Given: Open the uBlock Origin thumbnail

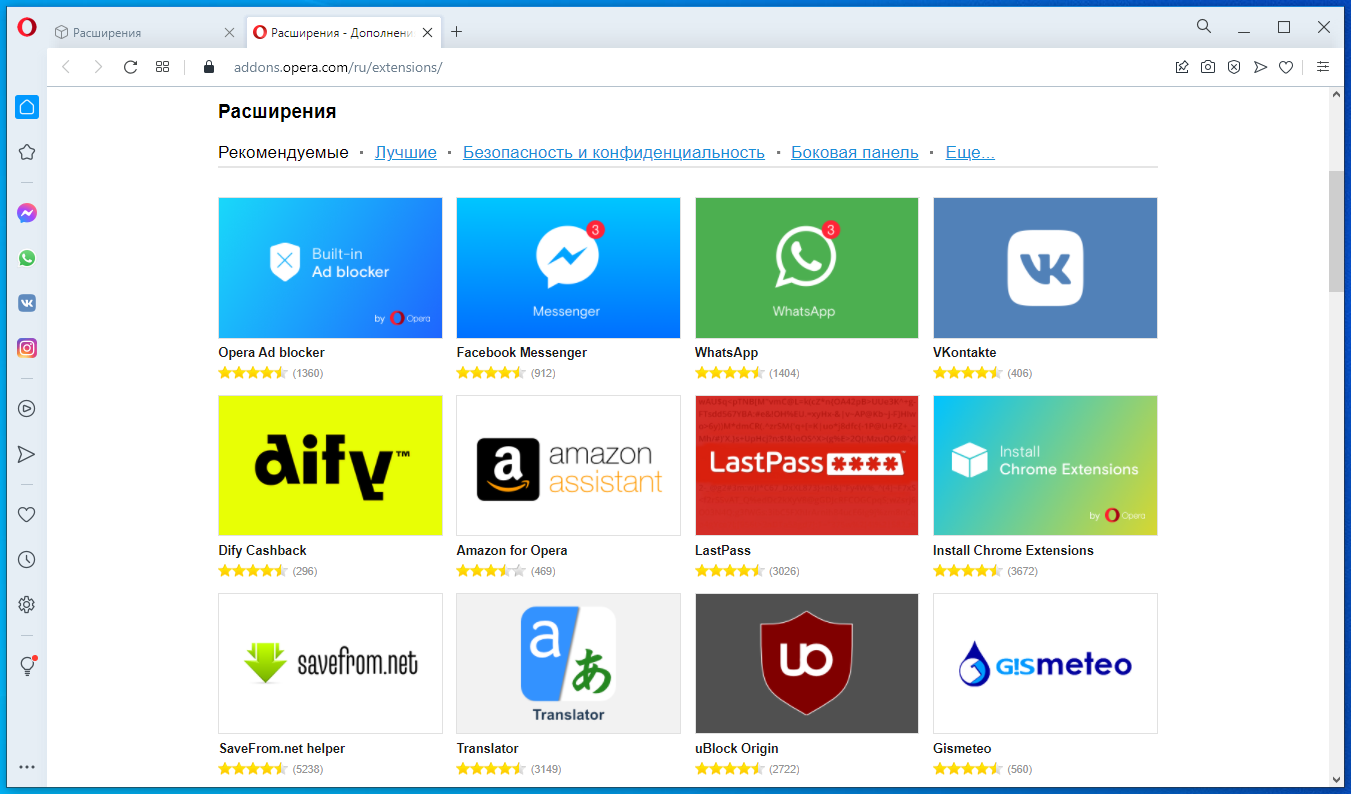Looking at the screenshot, I should pos(807,663).
